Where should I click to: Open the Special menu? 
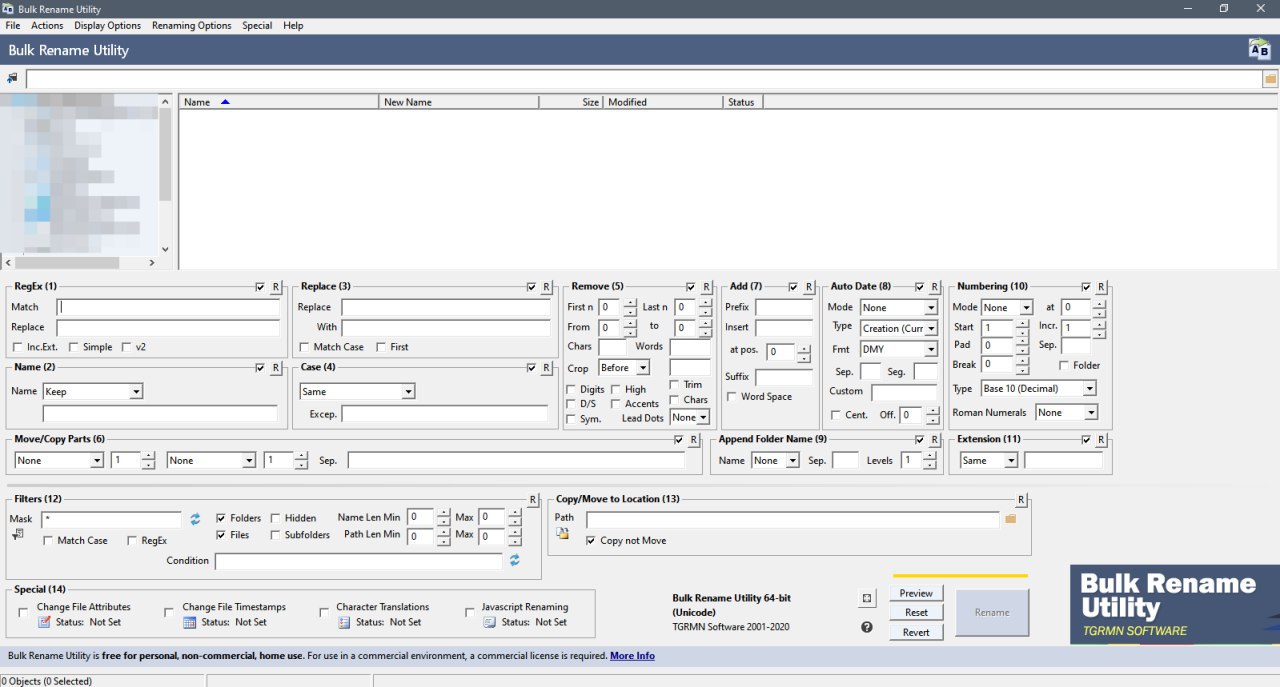point(257,26)
